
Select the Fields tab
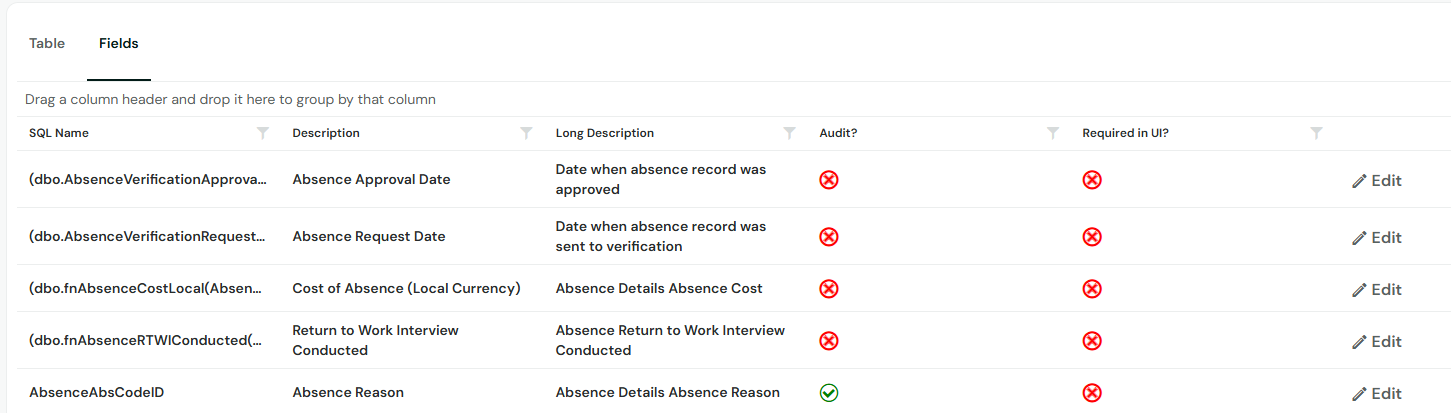119,44
